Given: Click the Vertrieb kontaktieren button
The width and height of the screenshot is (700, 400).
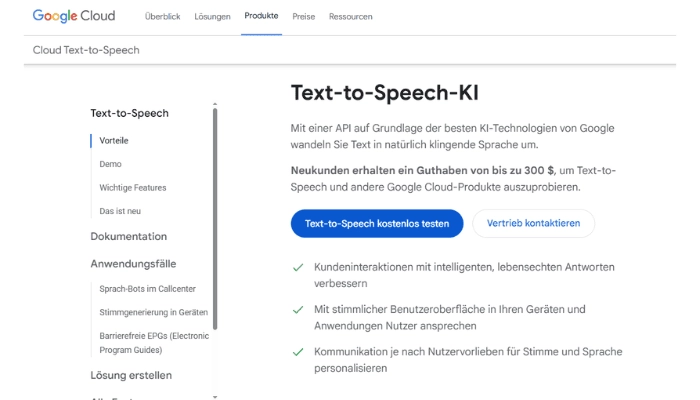Looking at the screenshot, I should pos(533,223).
